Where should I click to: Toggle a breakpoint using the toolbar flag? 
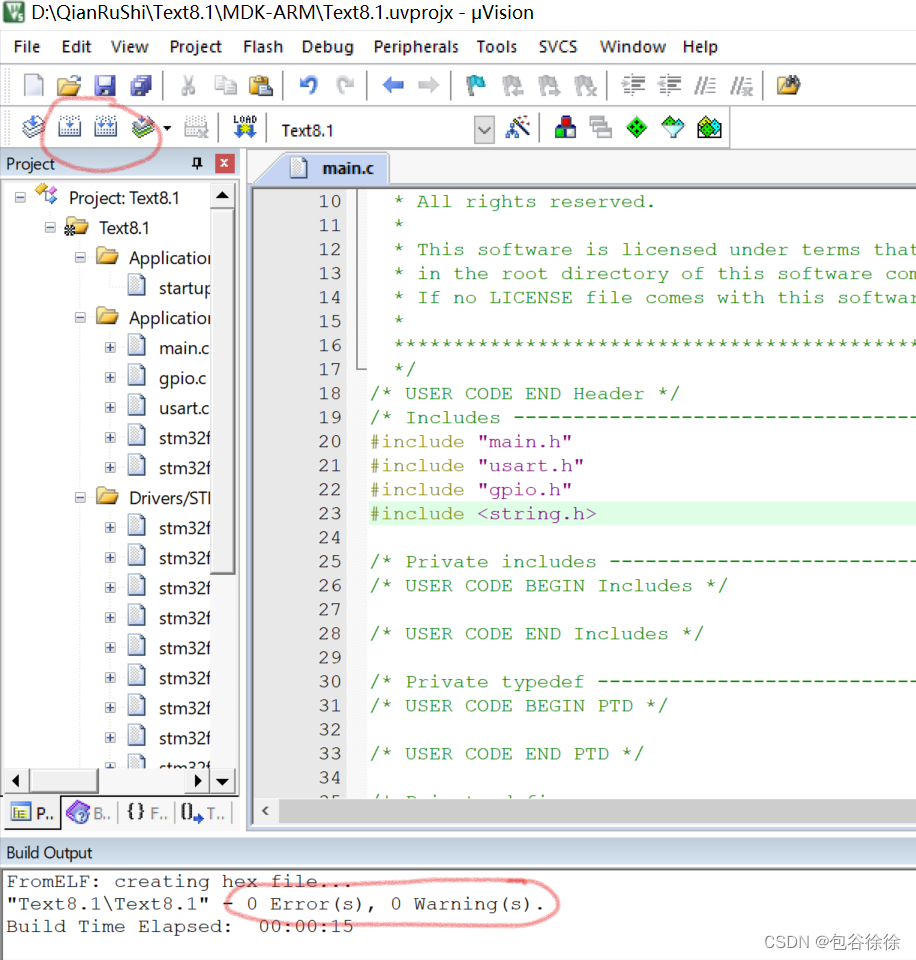point(474,85)
